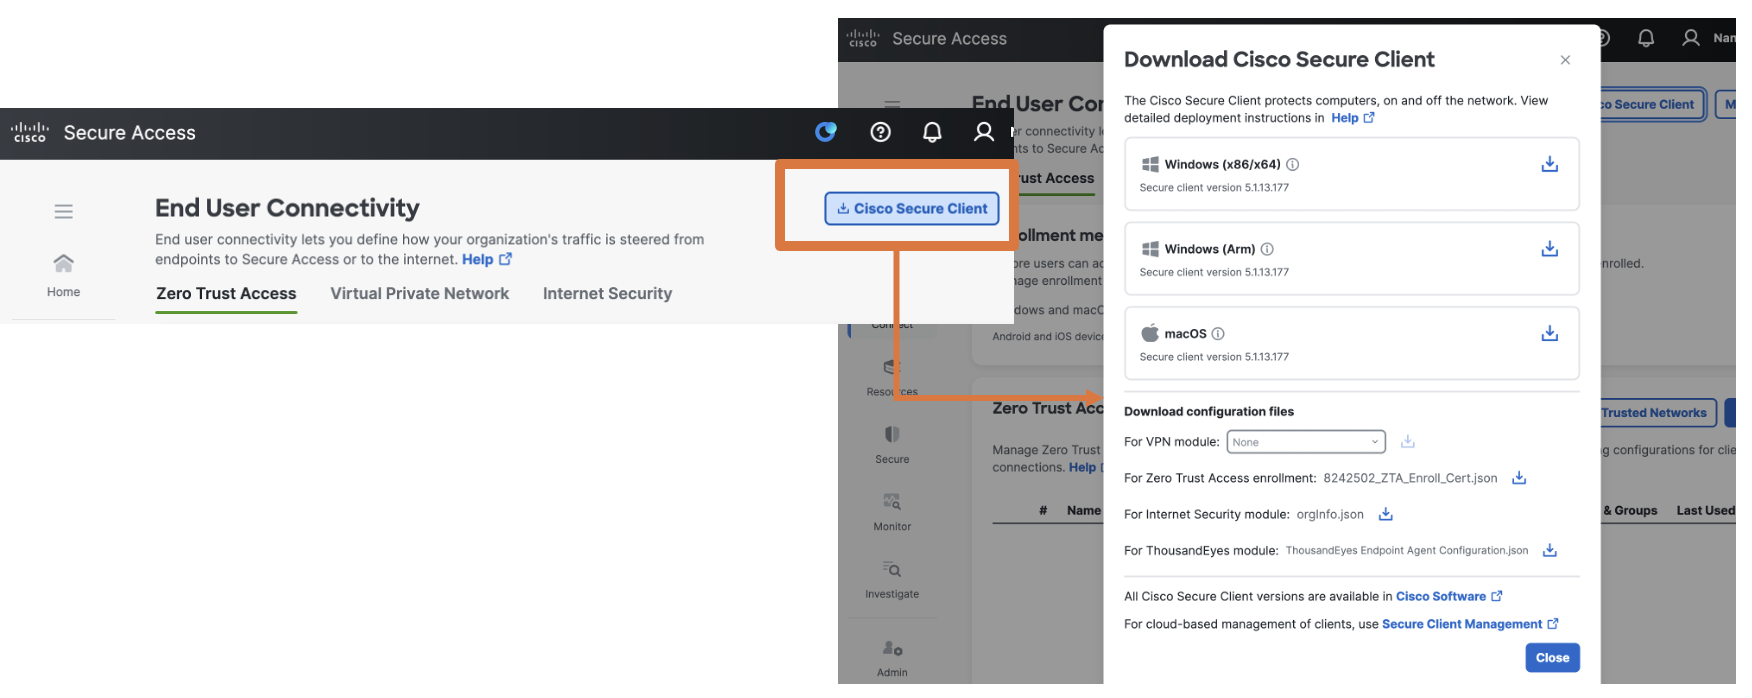Screen dimensions: 1752x698
Task: Open Help link under End User Connectivity description
Action: point(487,259)
